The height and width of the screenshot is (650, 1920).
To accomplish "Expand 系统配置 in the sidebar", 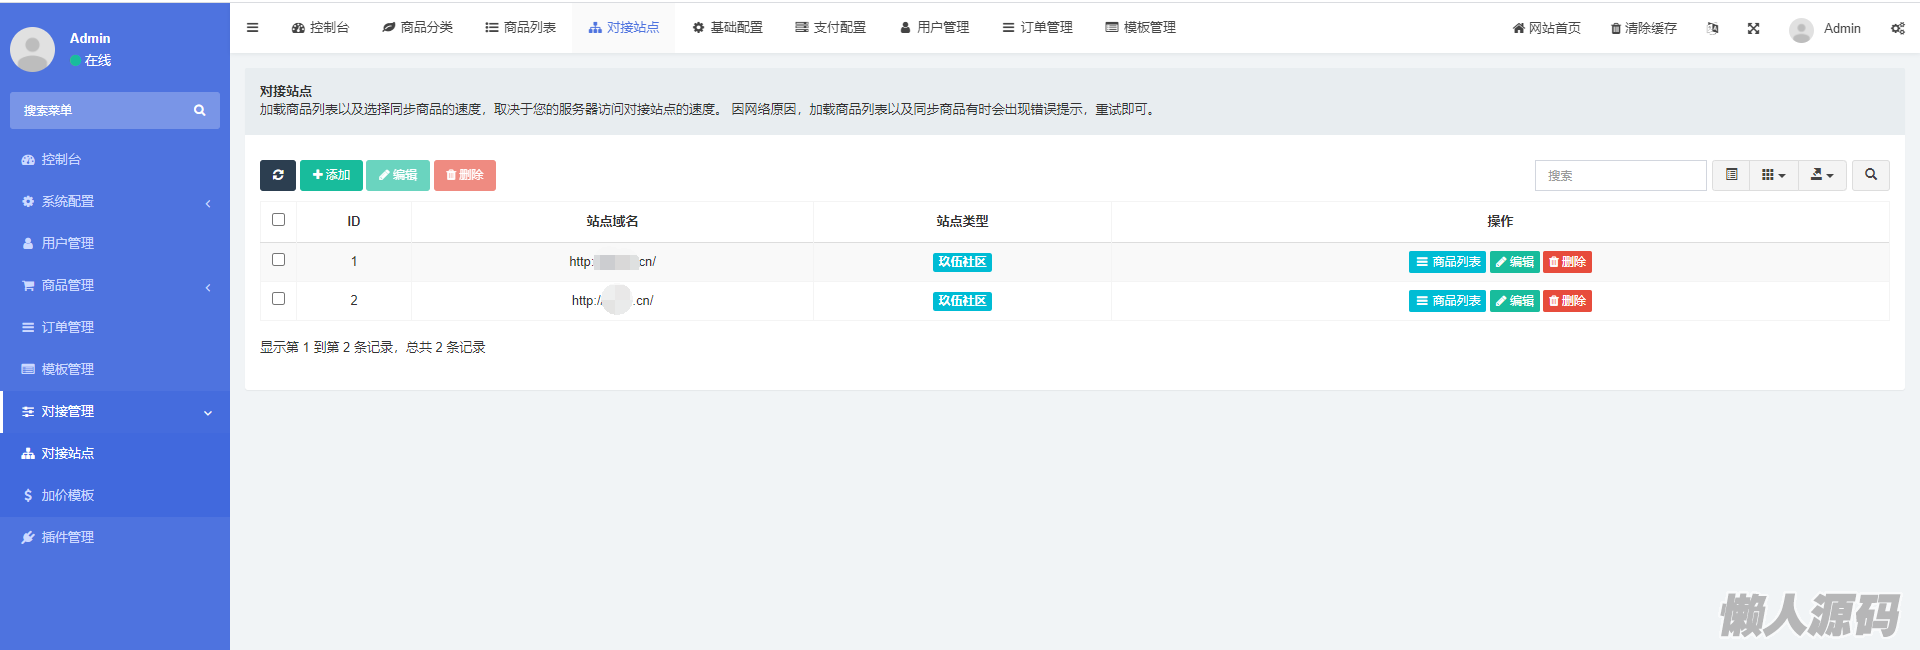I will click(x=115, y=202).
